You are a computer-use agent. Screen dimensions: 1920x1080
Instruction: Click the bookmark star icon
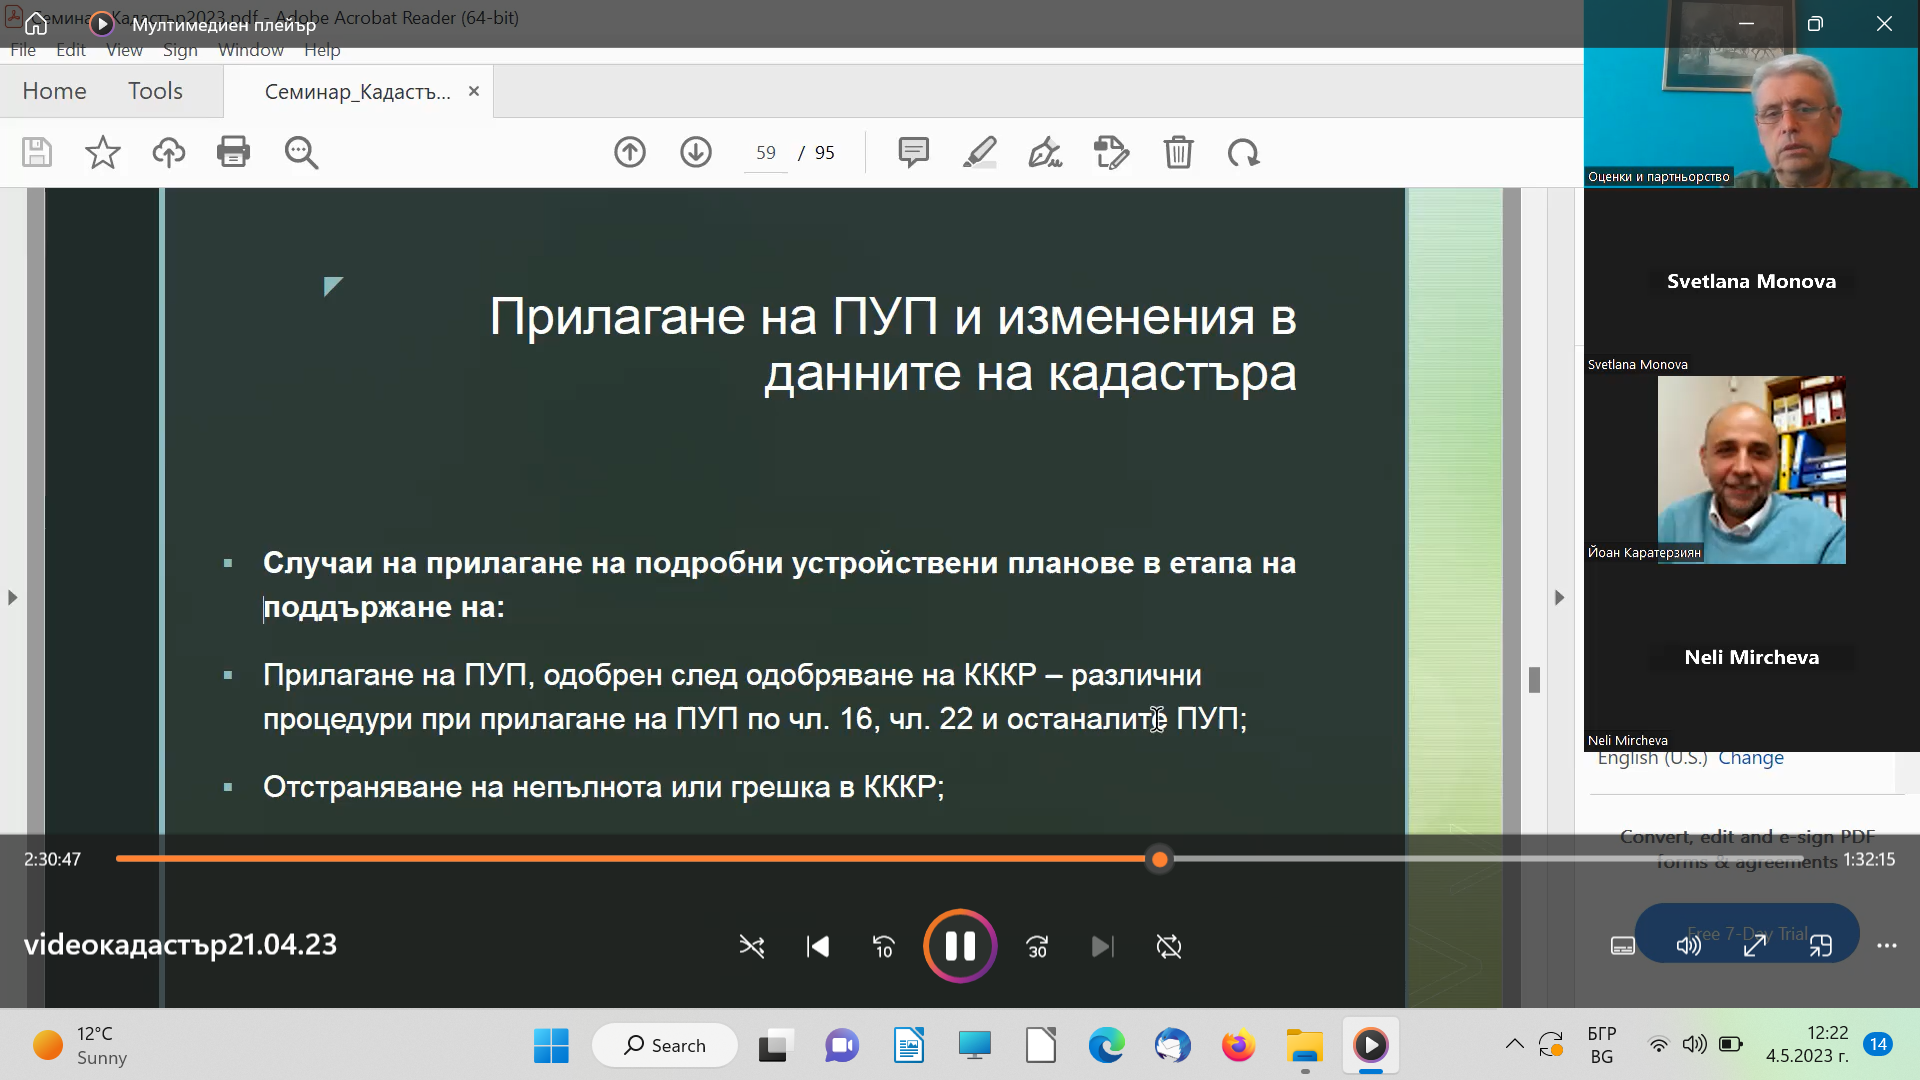pos(102,152)
